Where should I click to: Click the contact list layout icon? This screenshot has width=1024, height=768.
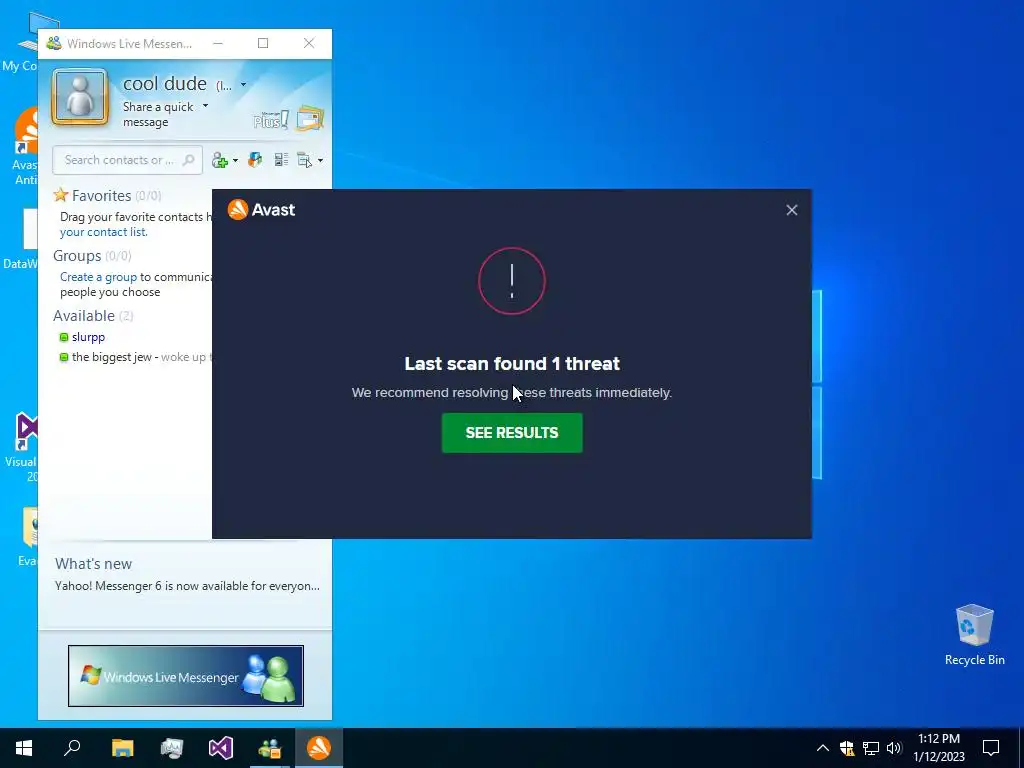281,160
